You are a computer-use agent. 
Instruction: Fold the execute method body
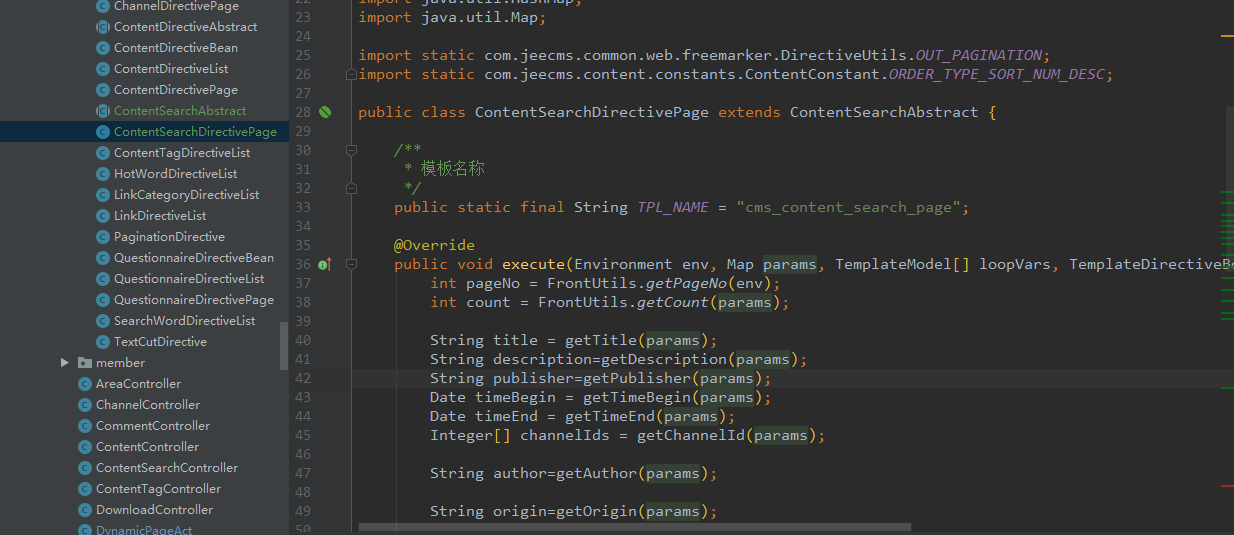[x=351, y=265]
